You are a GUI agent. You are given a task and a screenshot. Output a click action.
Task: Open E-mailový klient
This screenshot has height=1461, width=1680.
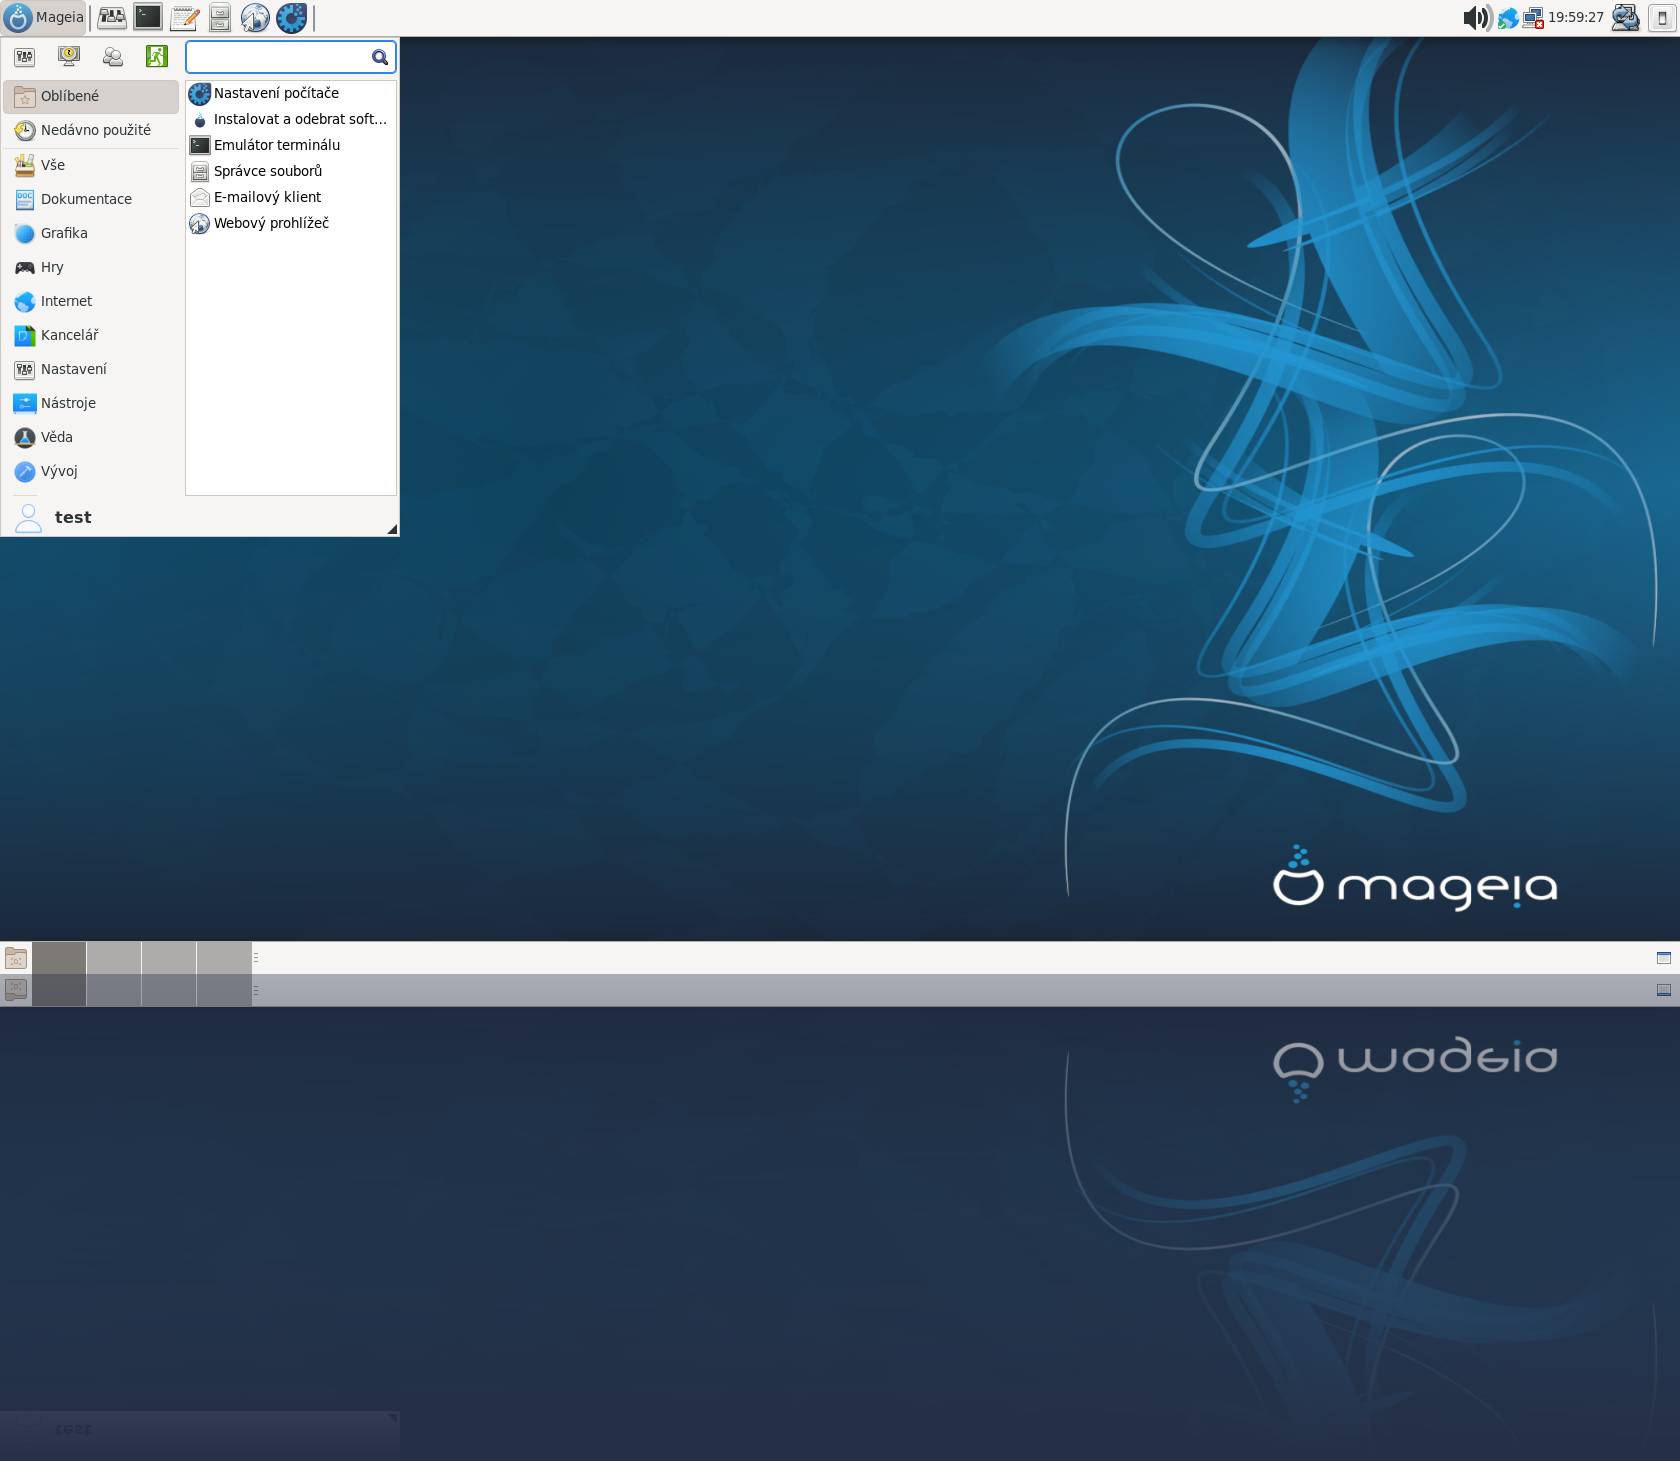click(x=291, y=197)
